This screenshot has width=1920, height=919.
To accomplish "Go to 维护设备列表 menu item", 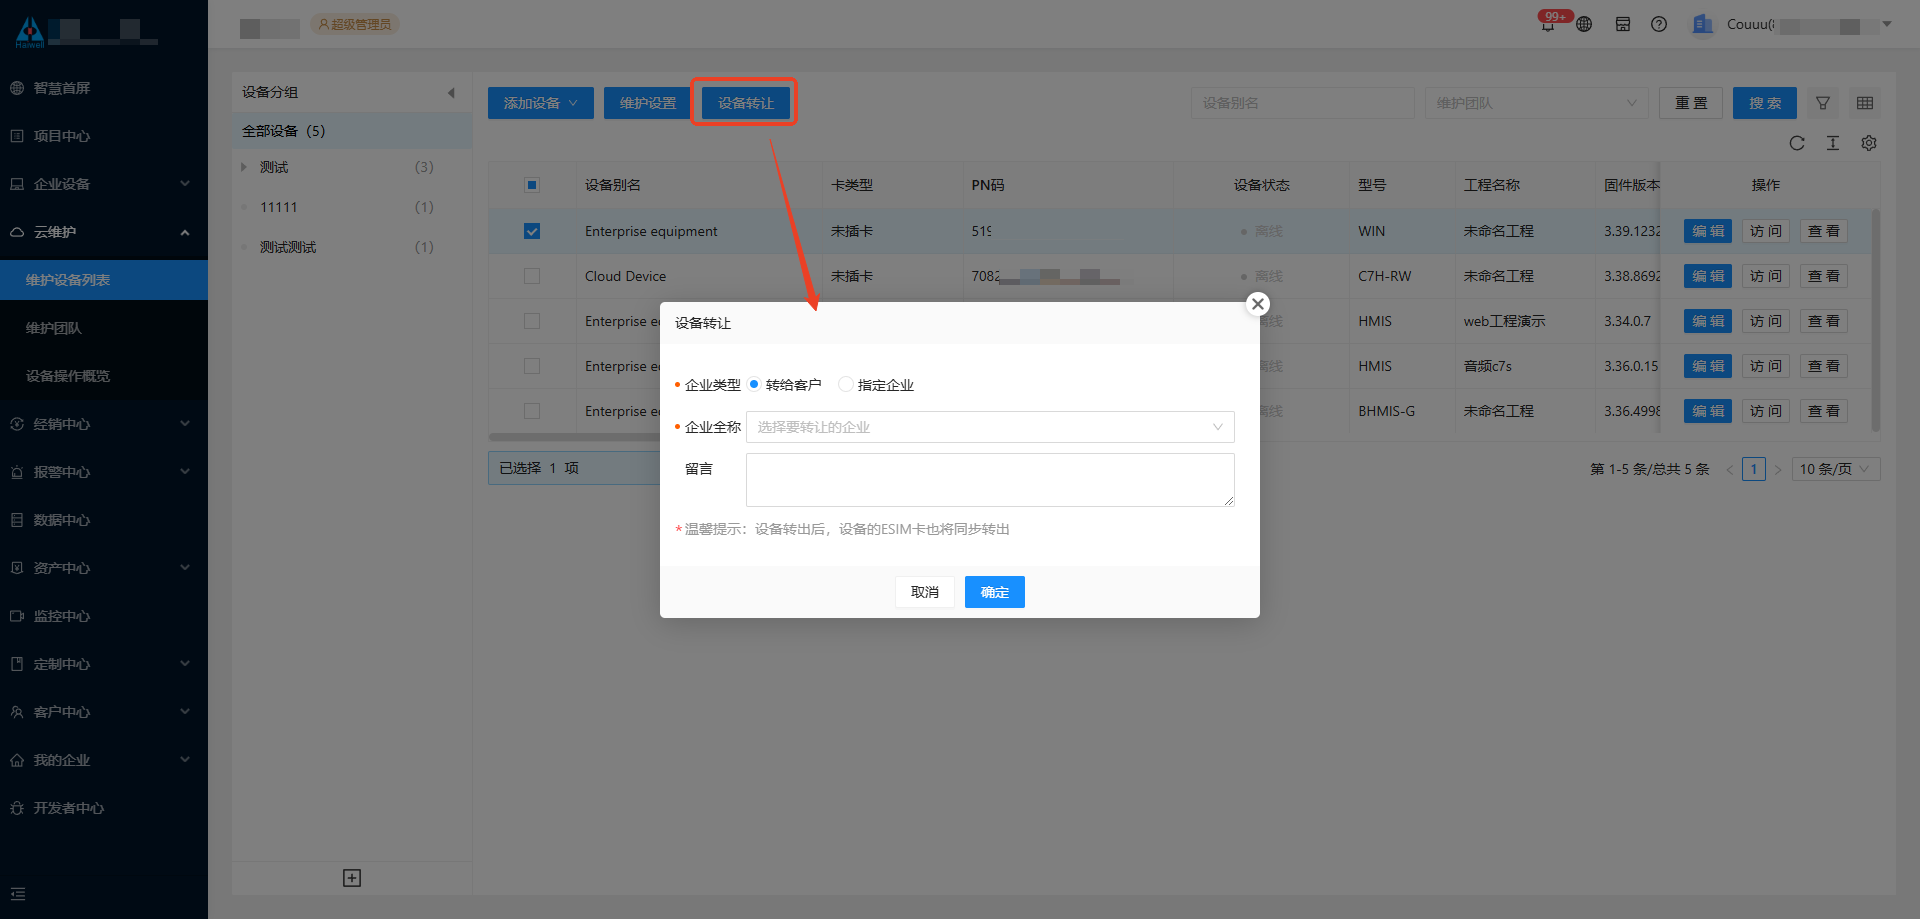I will click(104, 280).
